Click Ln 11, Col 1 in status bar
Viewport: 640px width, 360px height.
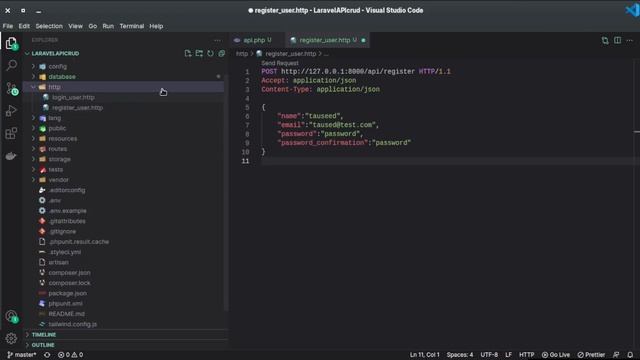point(424,355)
